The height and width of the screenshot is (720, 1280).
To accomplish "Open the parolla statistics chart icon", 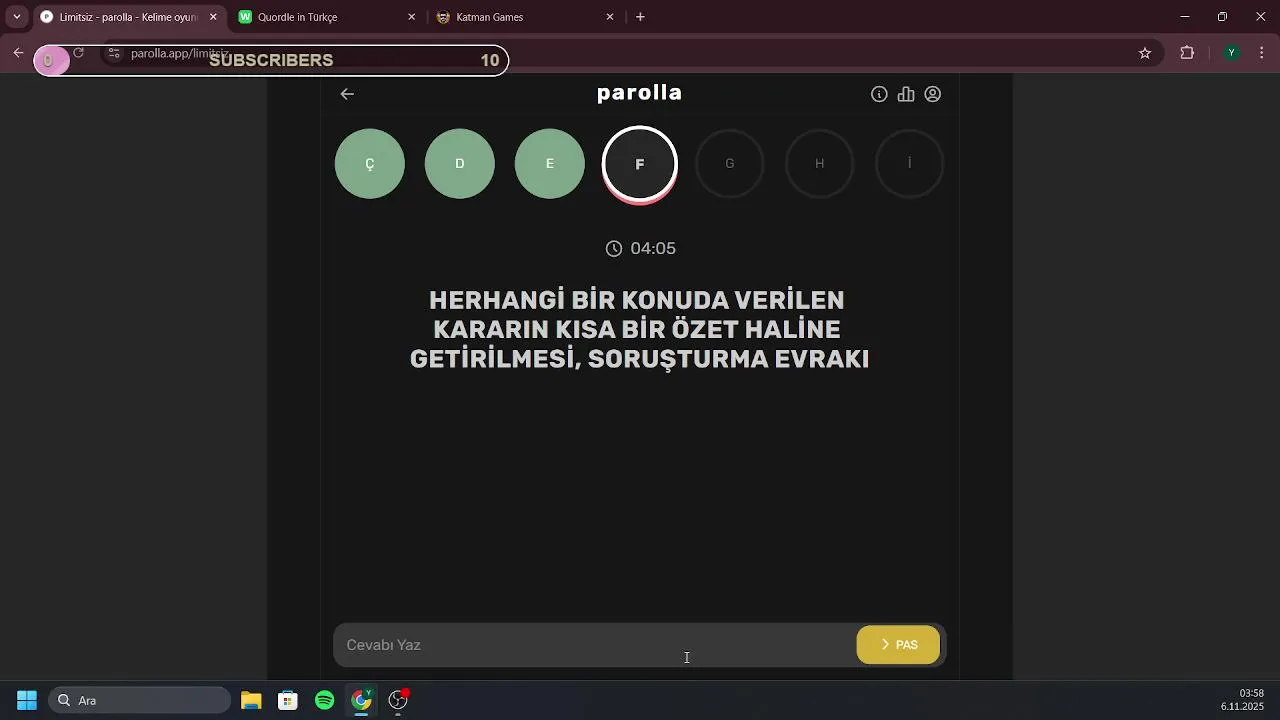I will click(906, 94).
